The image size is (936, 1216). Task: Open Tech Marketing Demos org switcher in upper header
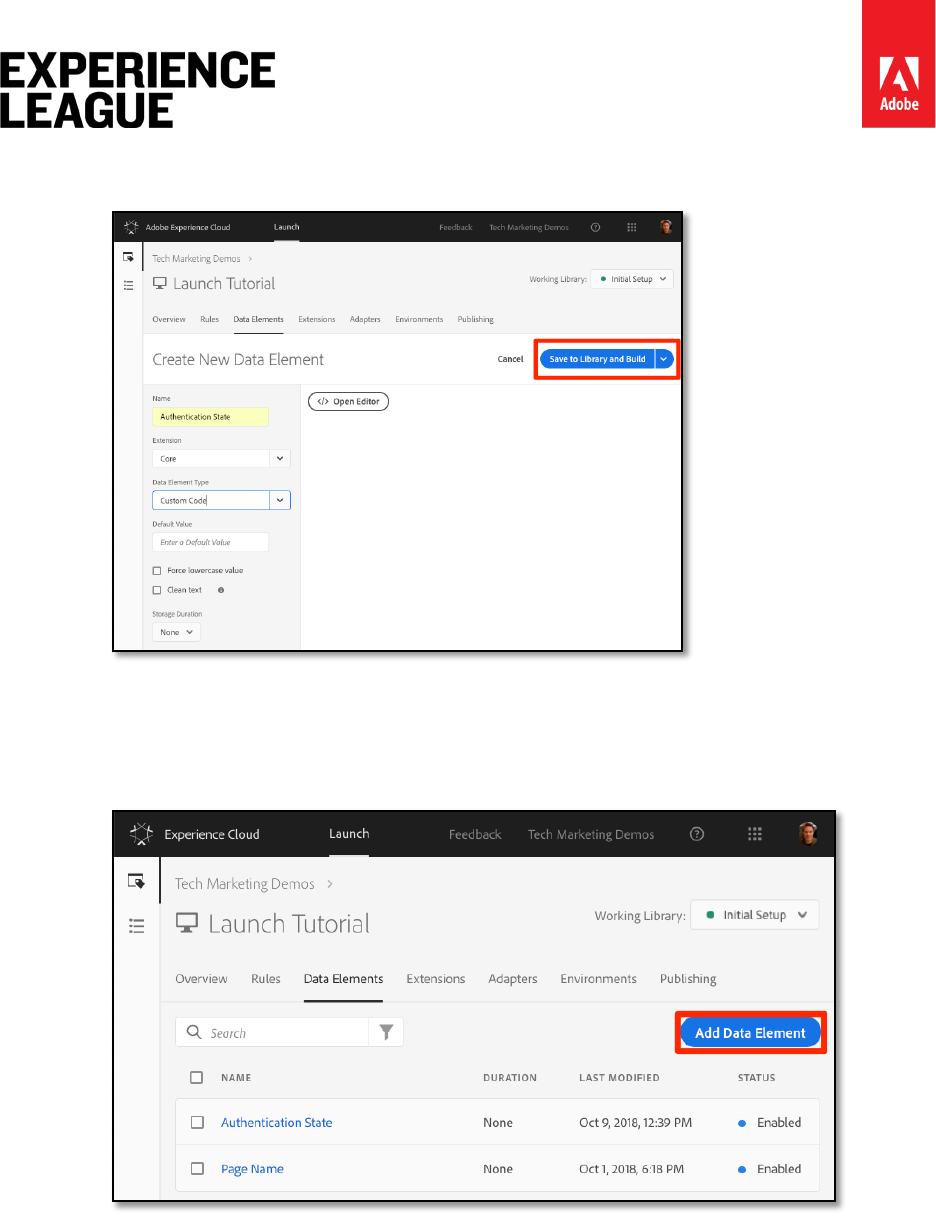pos(529,227)
